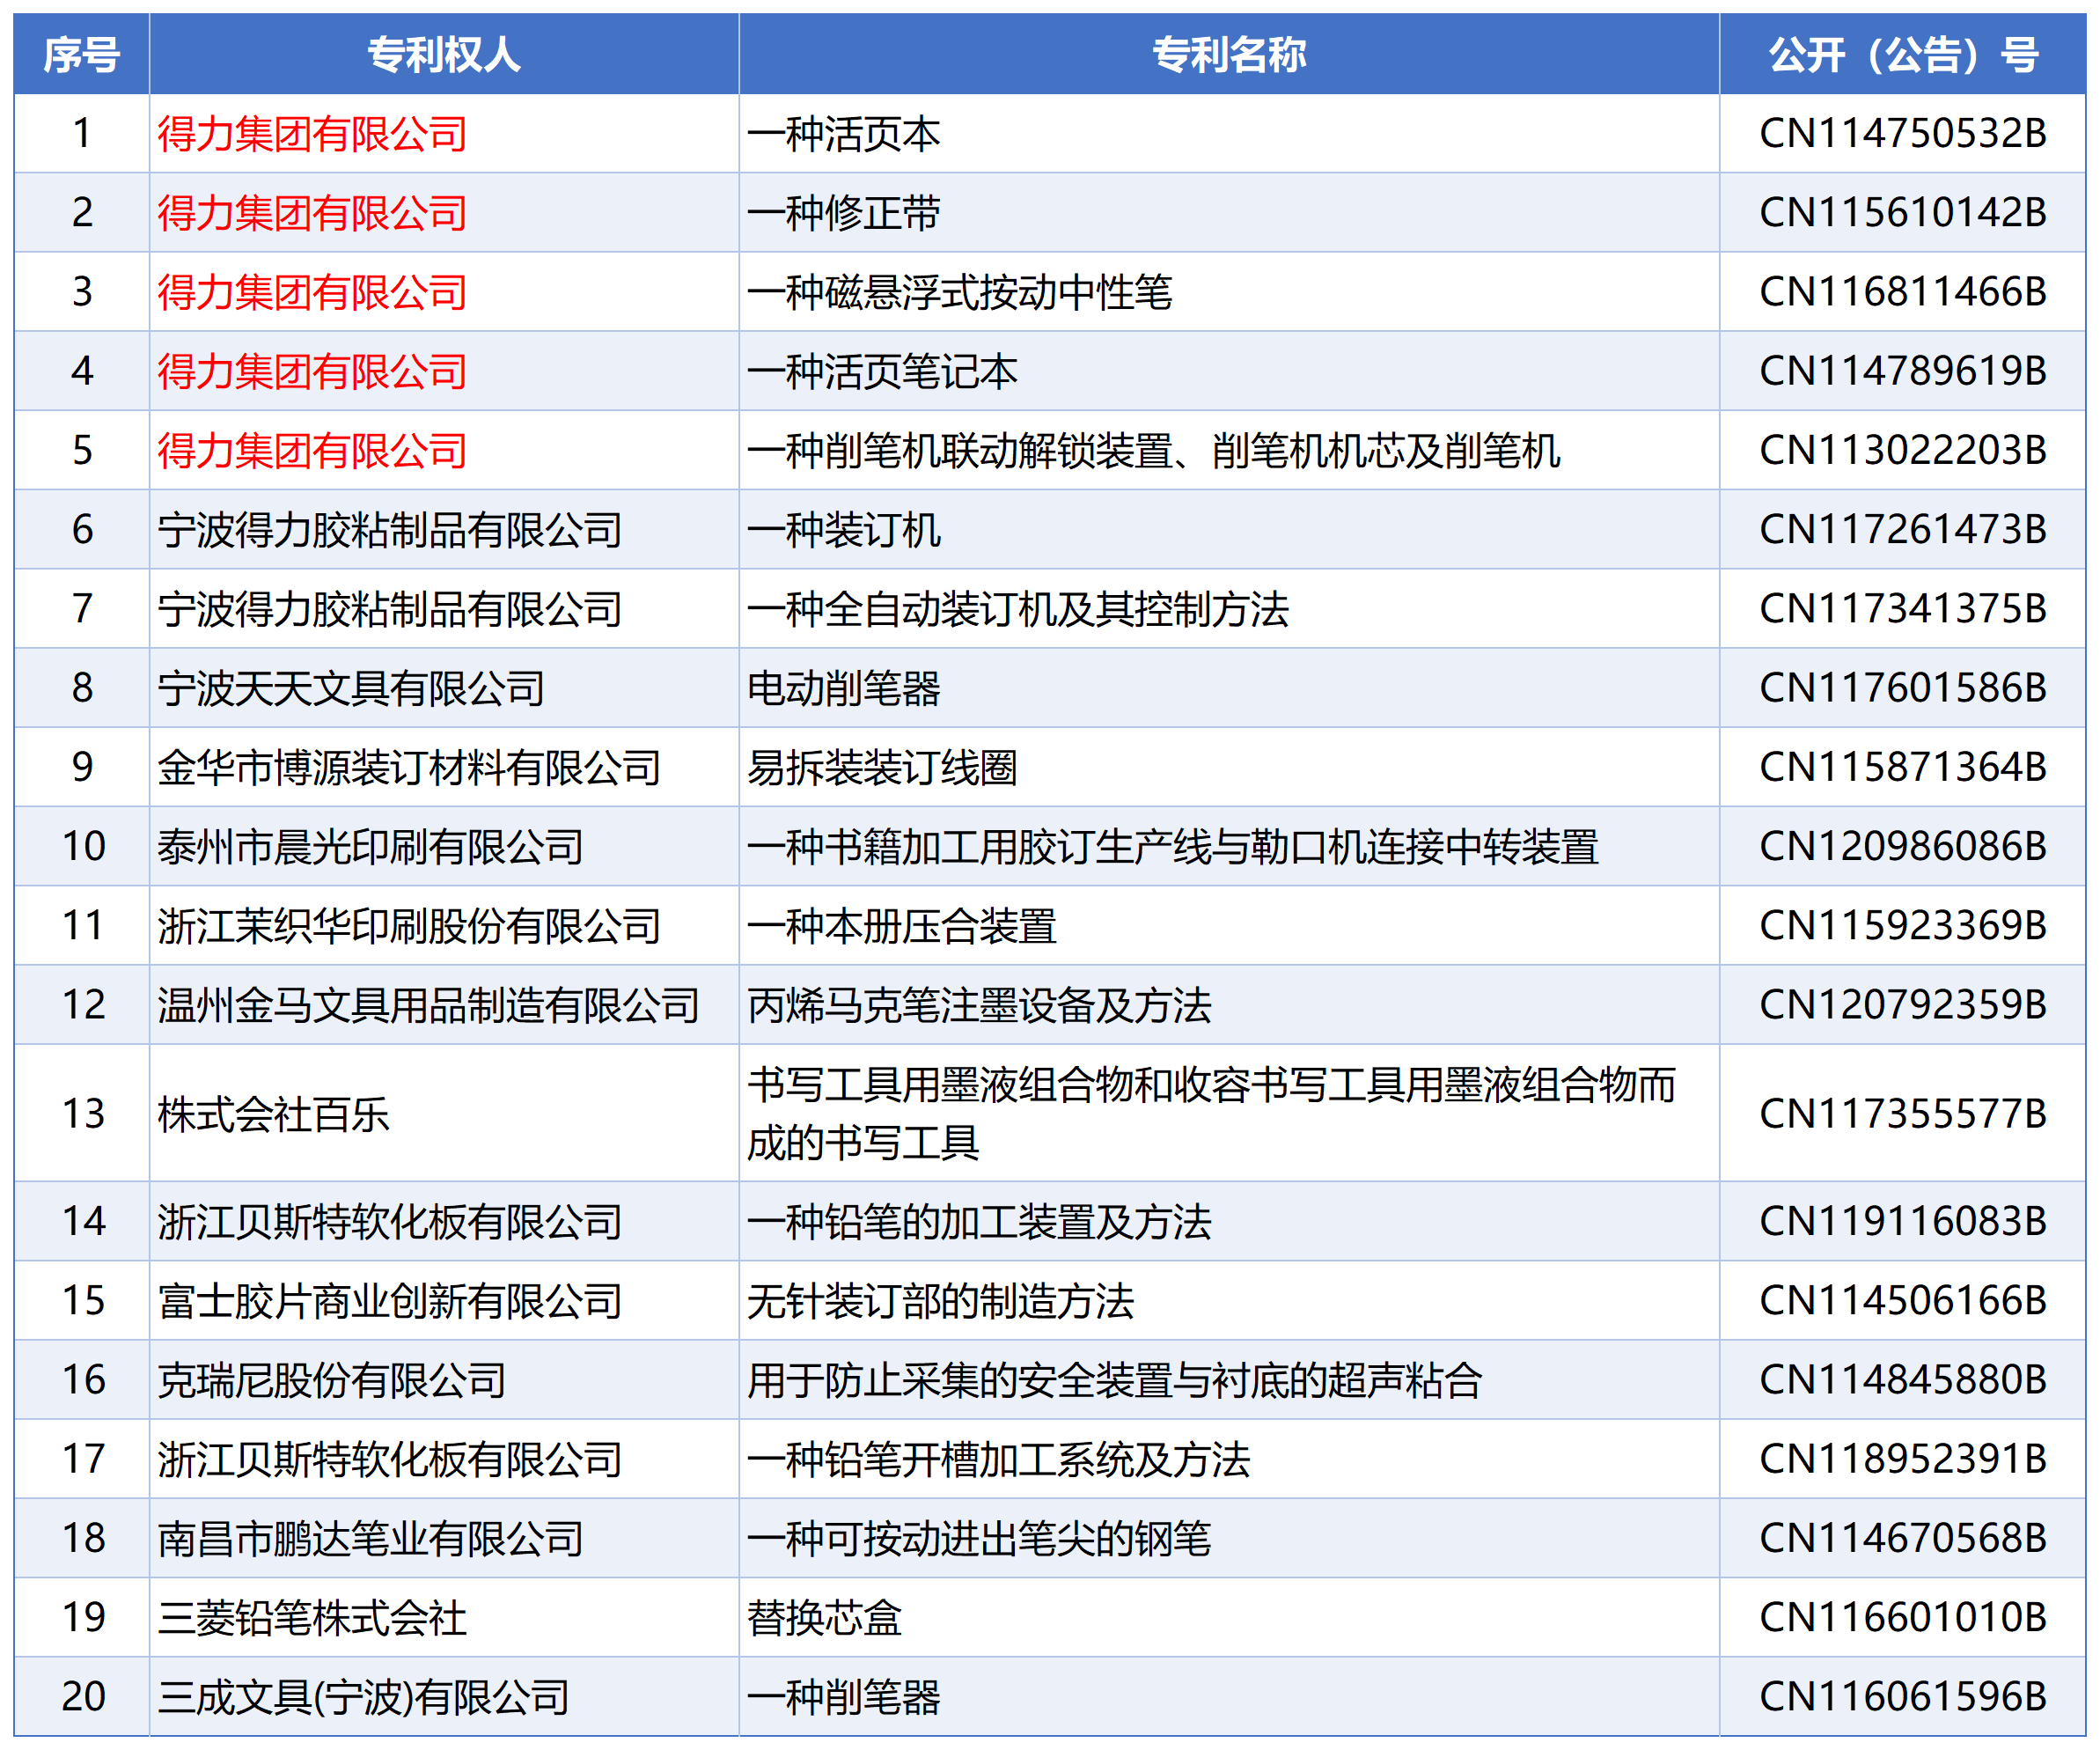Select patent number CN117261473B
Screen dimensions: 2100x1750
1903,530
